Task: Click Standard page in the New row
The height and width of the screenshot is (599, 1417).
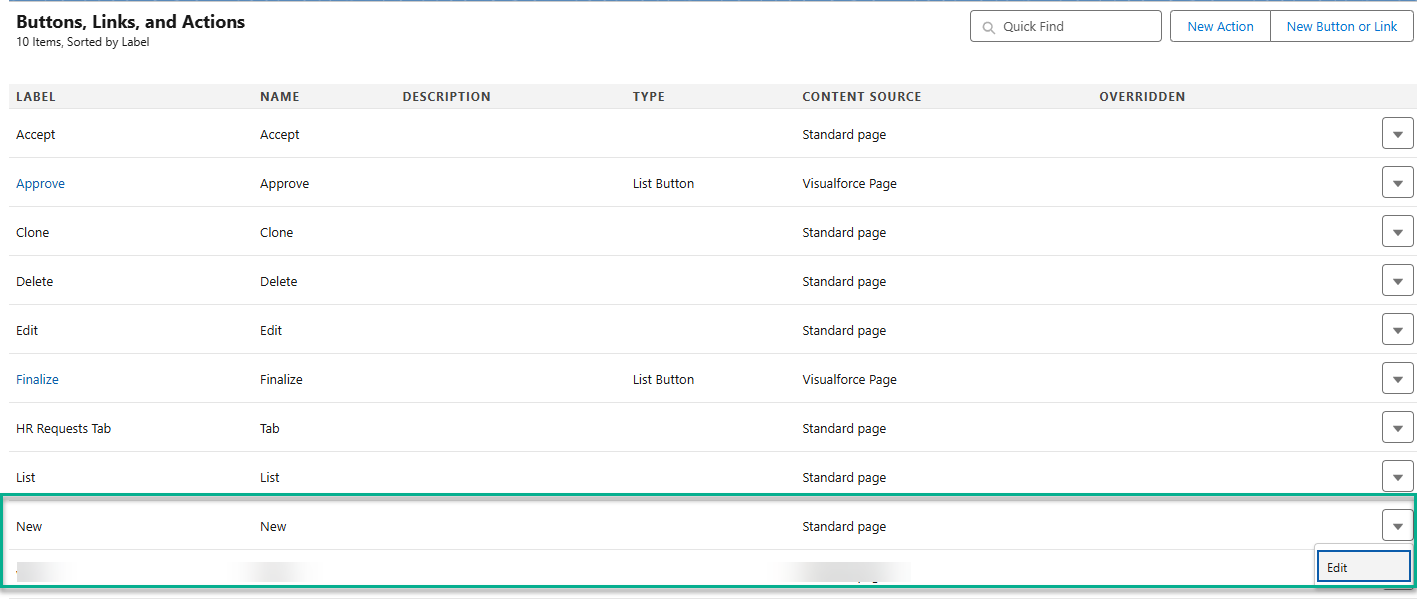Action: (844, 527)
